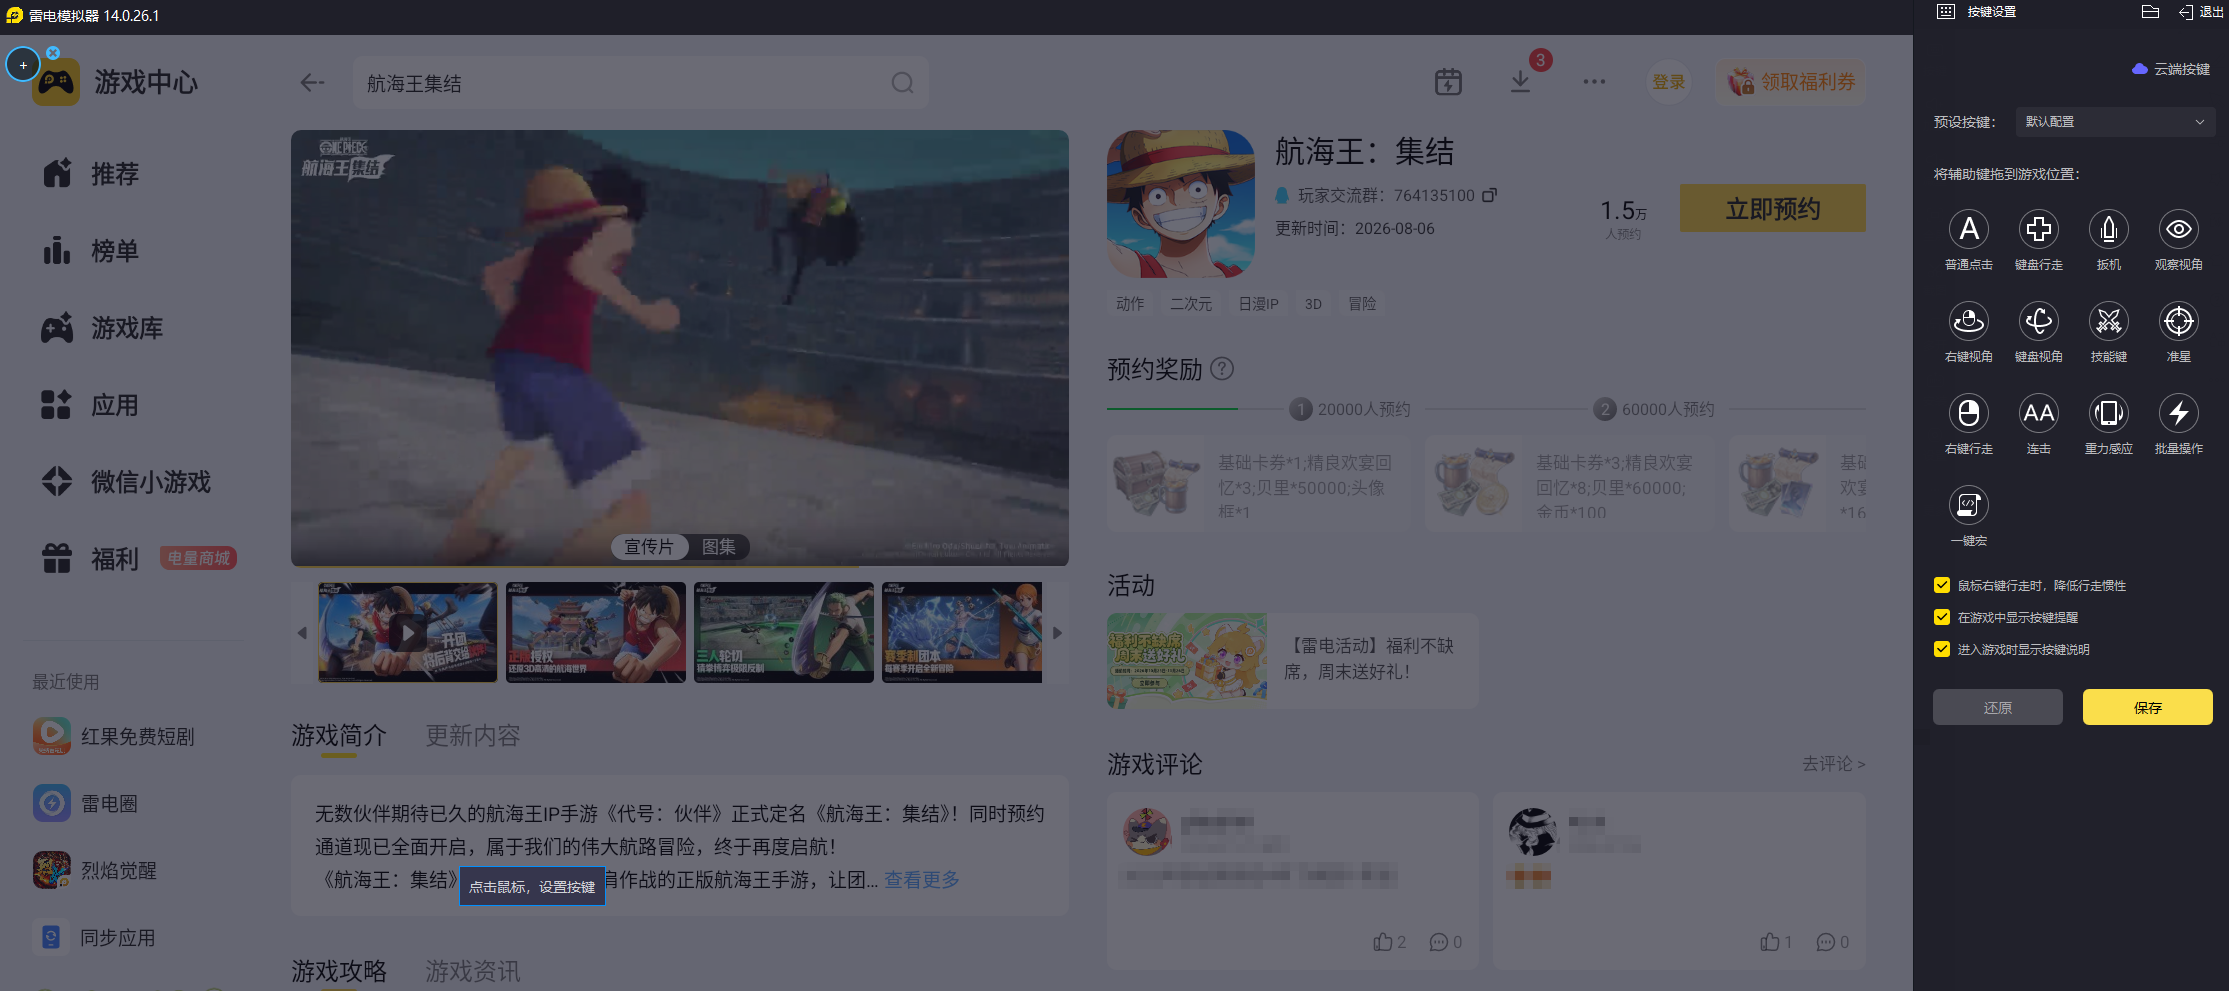Click the 还原 button
Screen dimensions: 2229x991
click(x=1997, y=707)
